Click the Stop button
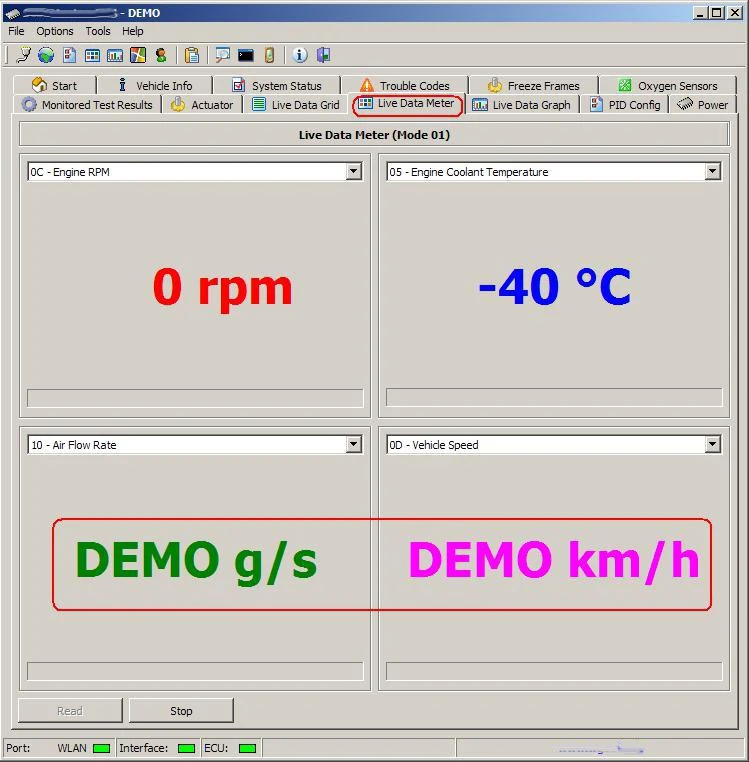 [x=181, y=710]
